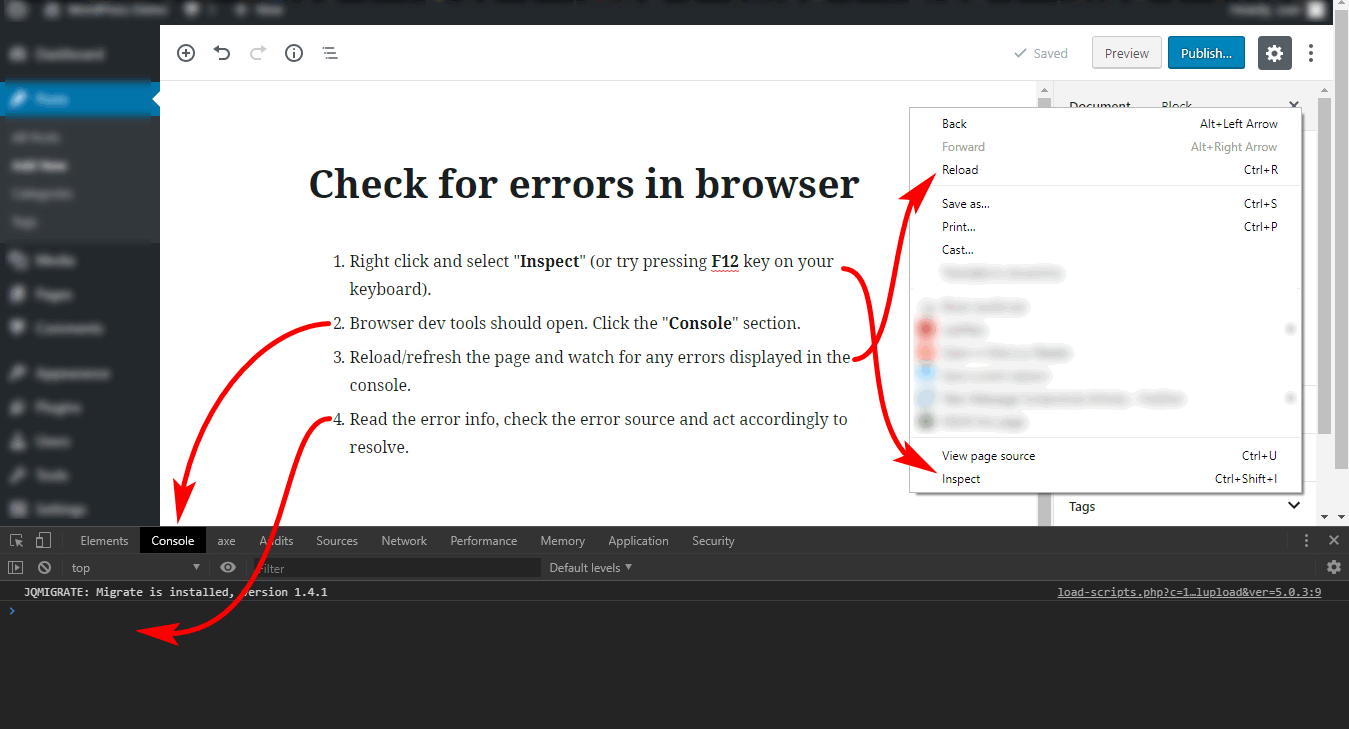Image resolution: width=1349 pixels, height=729 pixels.
Task: Select the Application tab
Action: pyautogui.click(x=638, y=540)
